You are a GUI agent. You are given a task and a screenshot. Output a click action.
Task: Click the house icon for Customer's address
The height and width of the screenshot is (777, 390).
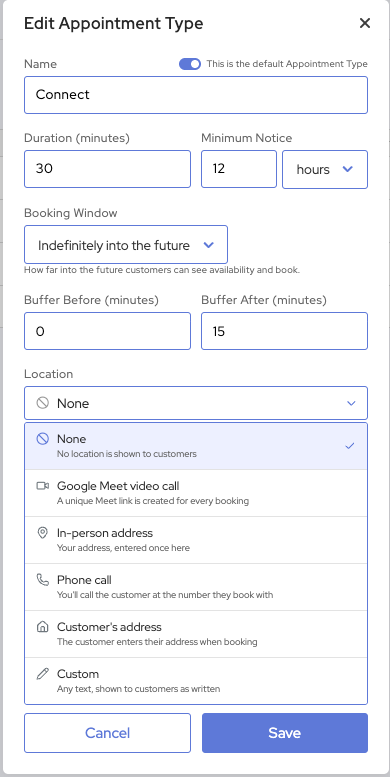(43, 627)
